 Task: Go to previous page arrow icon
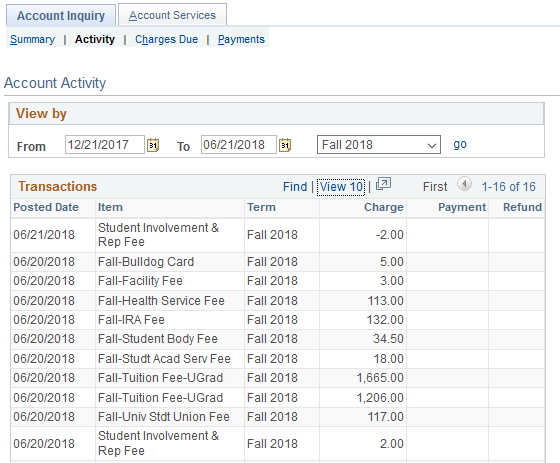point(464,184)
